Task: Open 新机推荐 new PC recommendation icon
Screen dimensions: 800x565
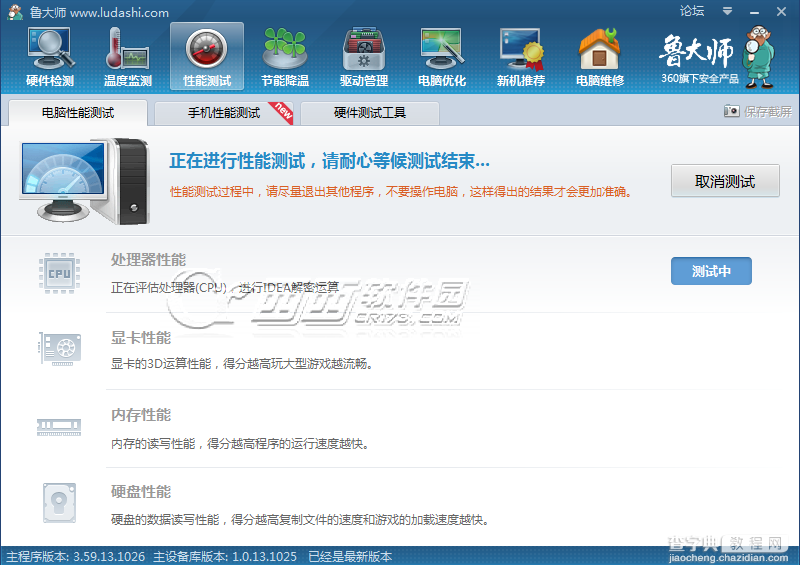Action: 520,57
